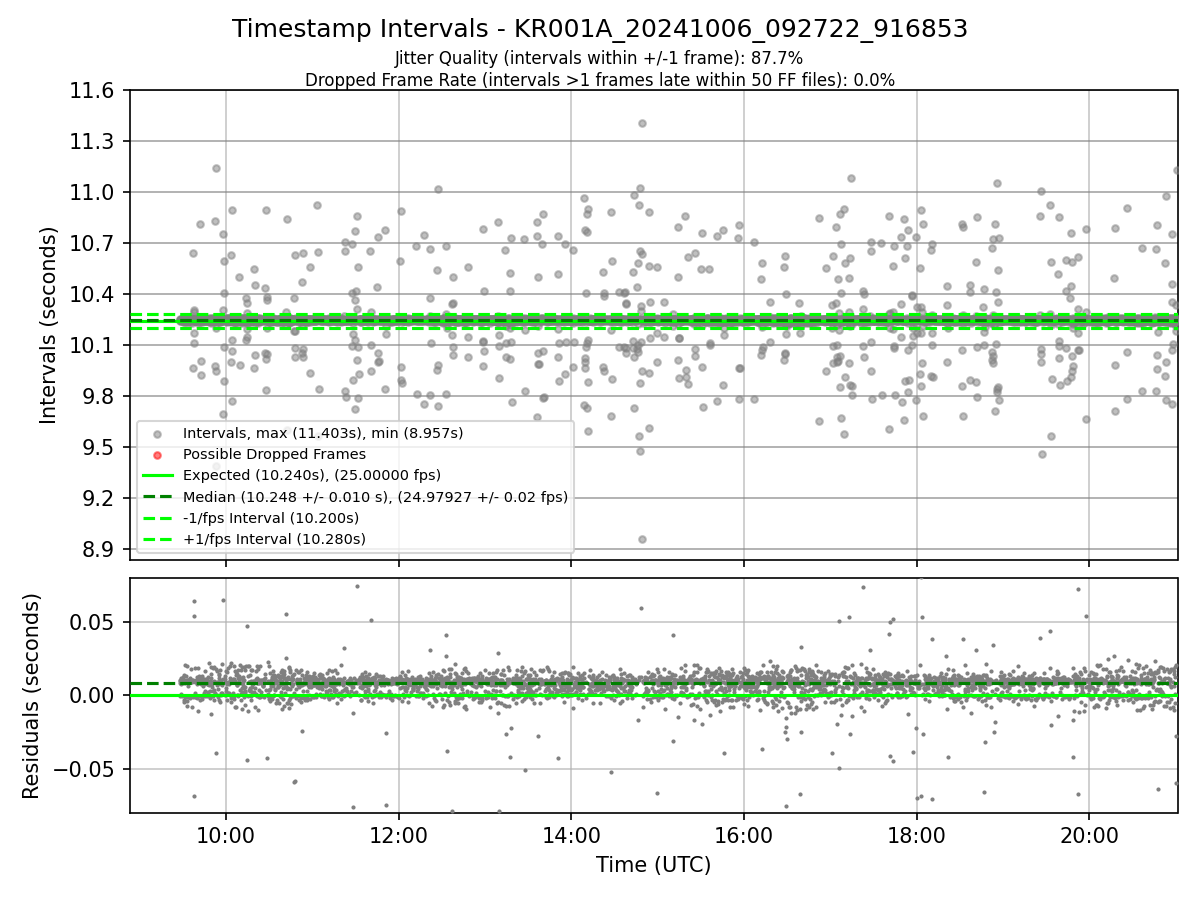Click the 'Jitter Quality' subtitle line showing 87.7%
The image size is (1200, 900).
point(599,58)
